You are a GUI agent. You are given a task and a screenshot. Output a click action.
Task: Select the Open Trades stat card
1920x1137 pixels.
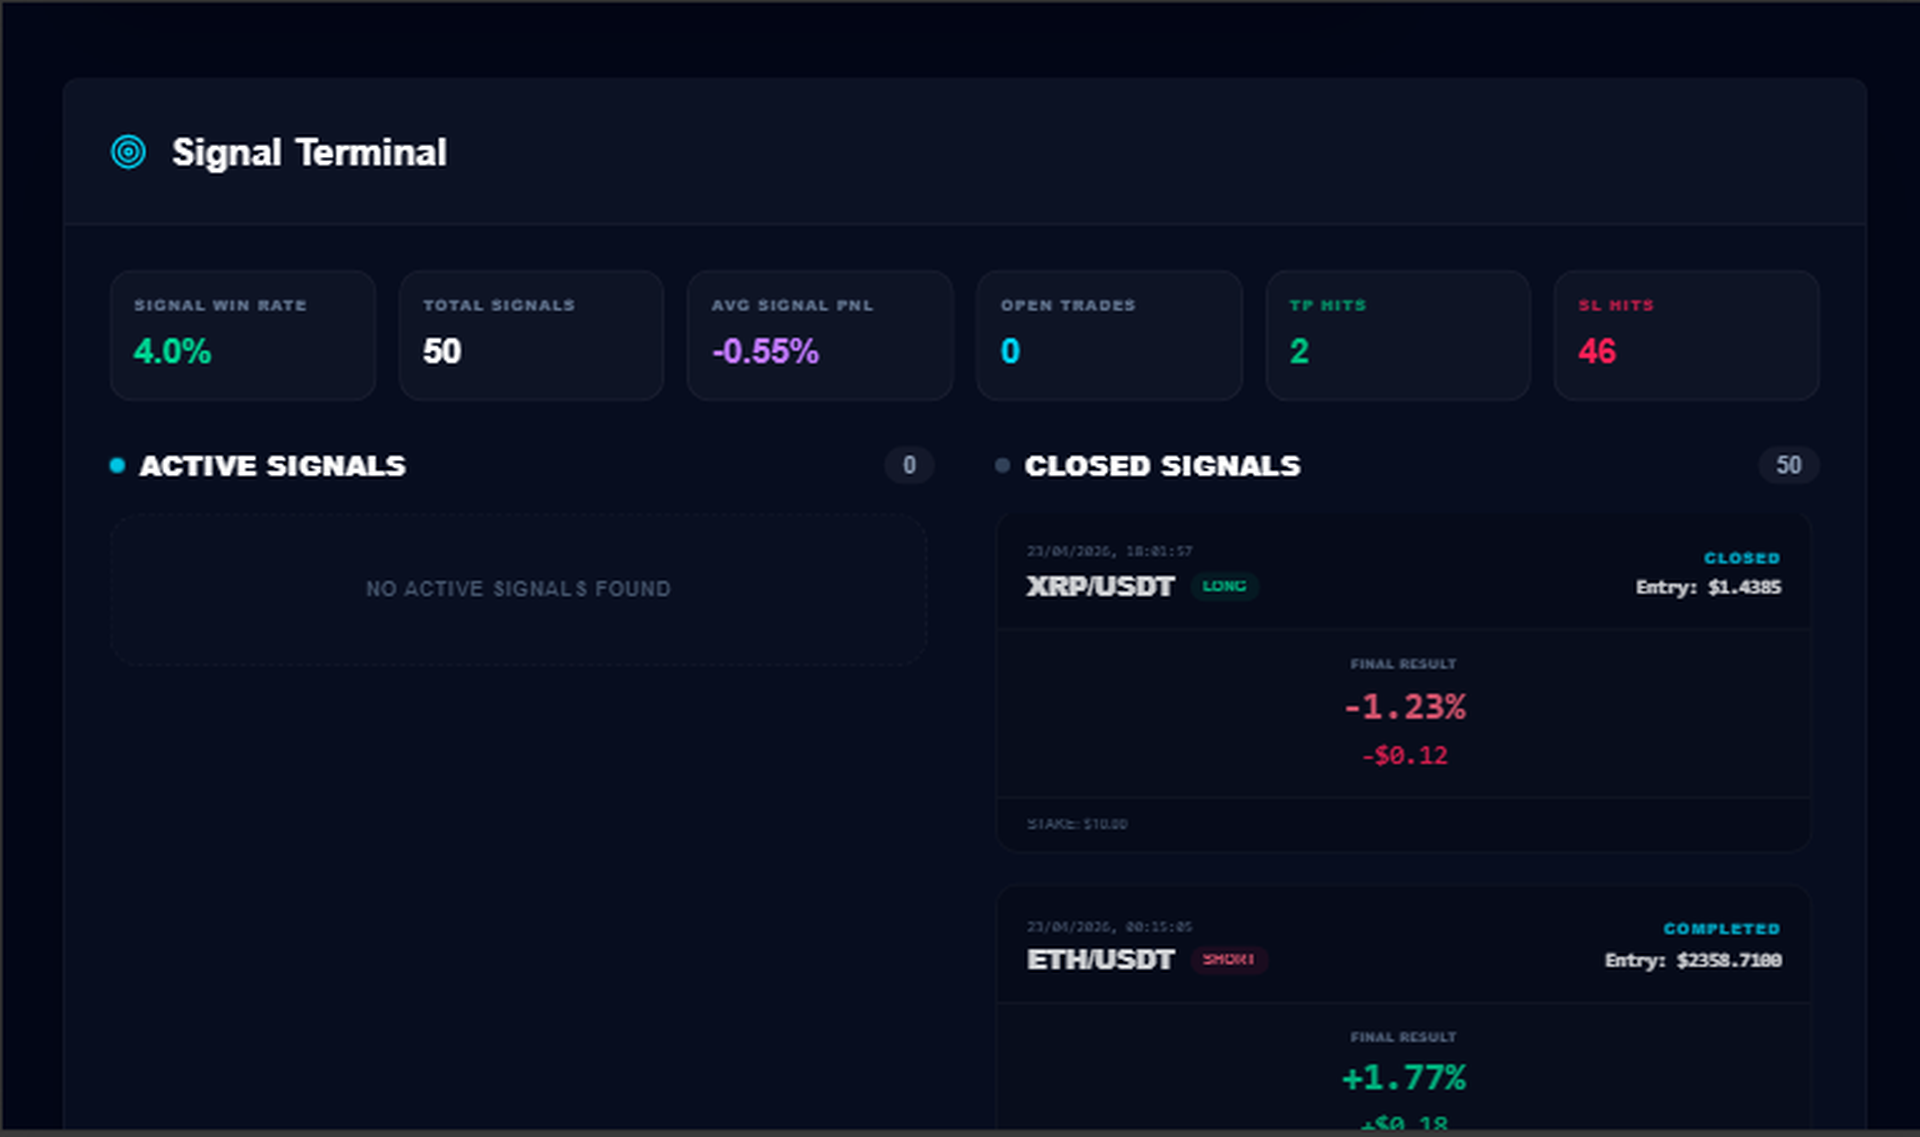click(x=1109, y=335)
